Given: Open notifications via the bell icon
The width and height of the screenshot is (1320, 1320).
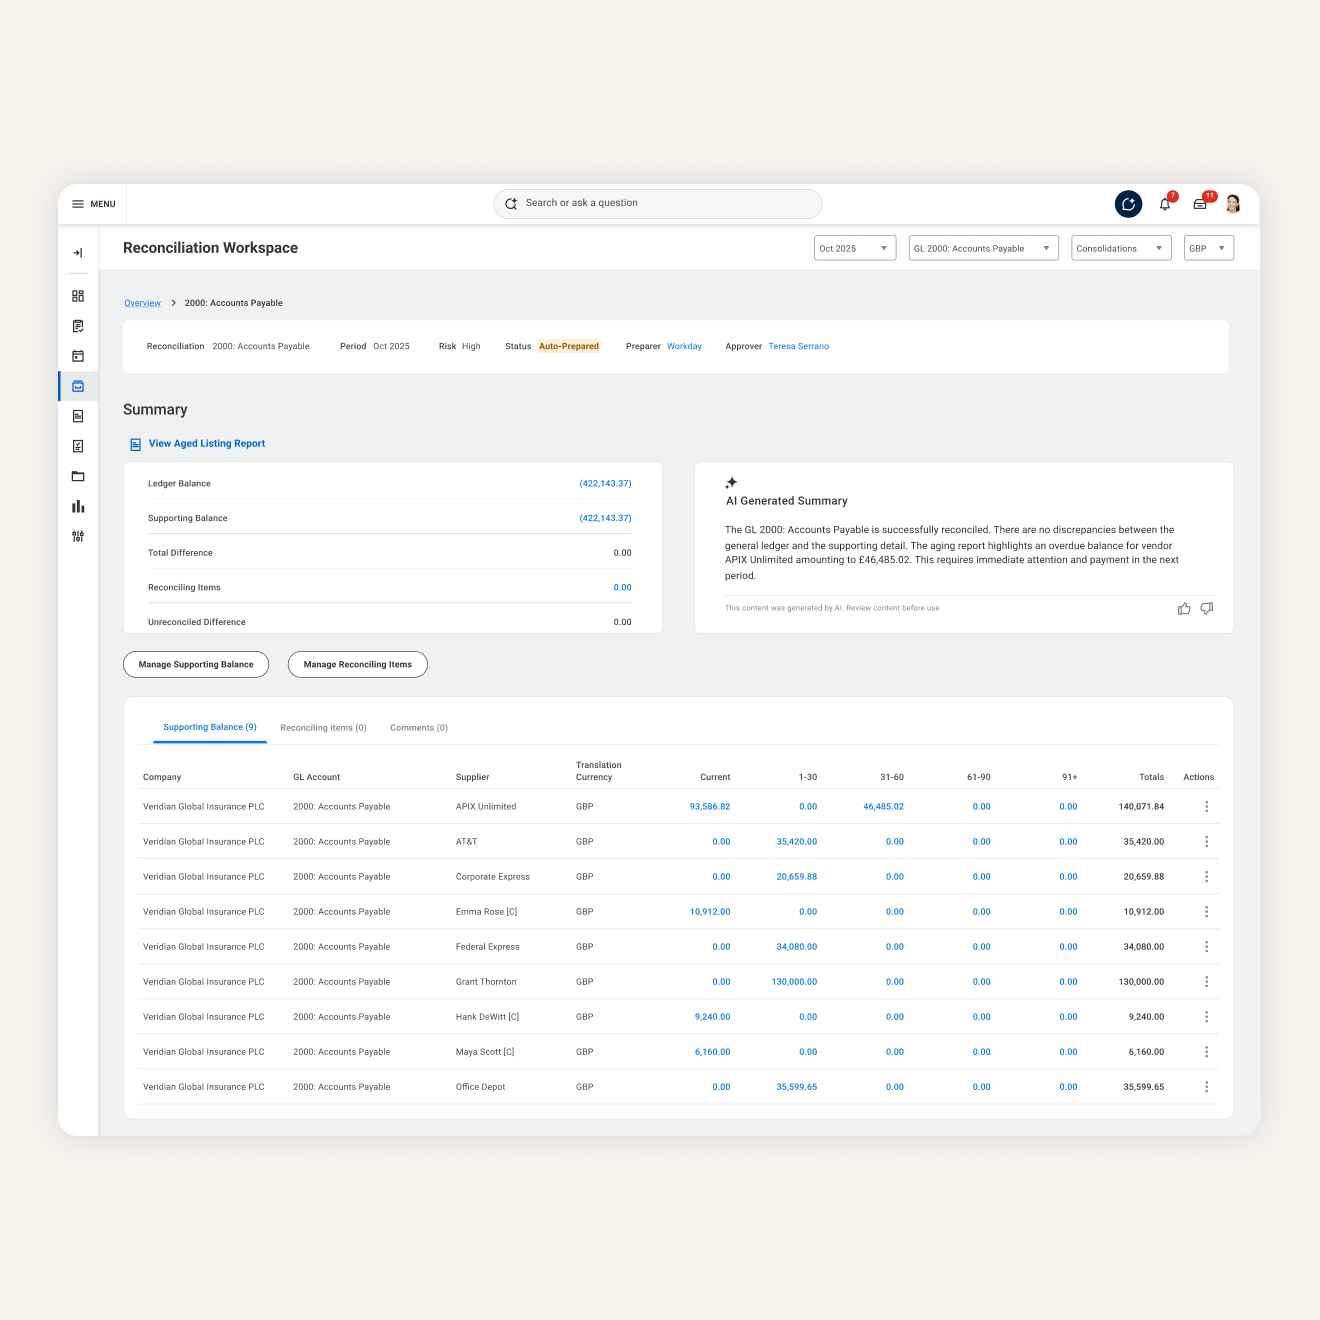Looking at the screenshot, I should point(1164,203).
